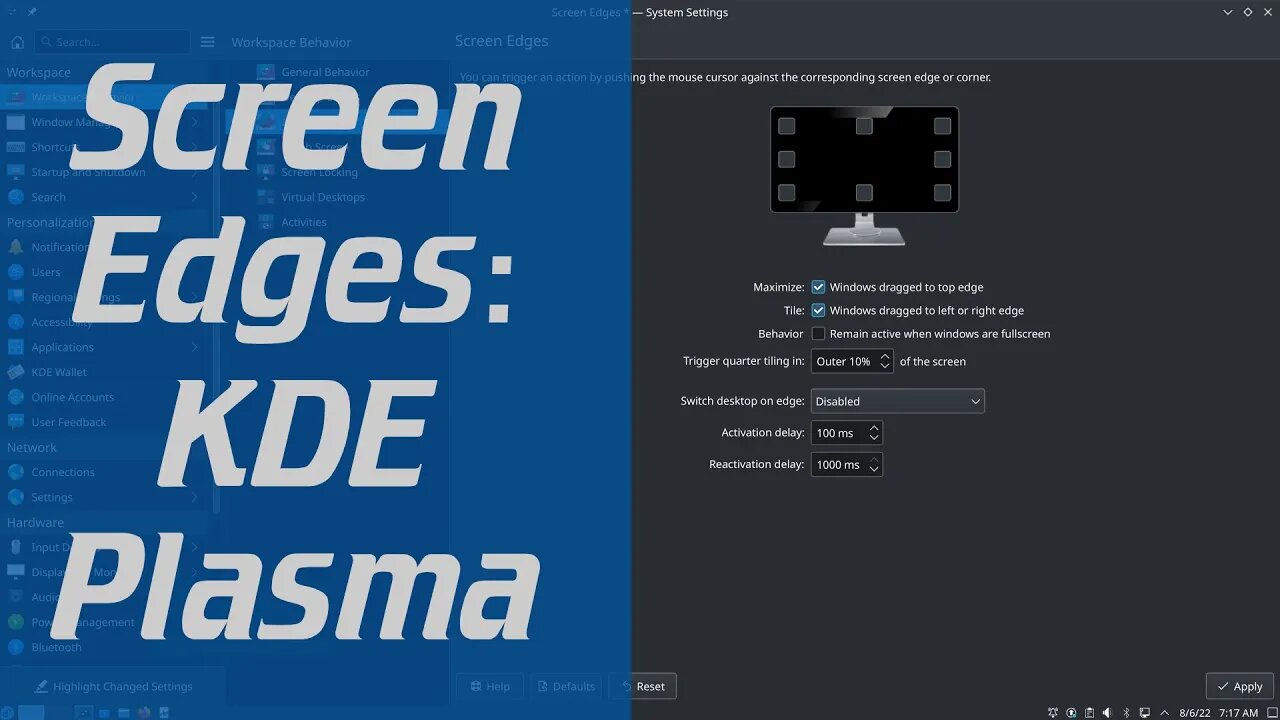The width and height of the screenshot is (1280, 720).
Task: Click the KDE Wallet icon in sidebar
Action: [15, 372]
